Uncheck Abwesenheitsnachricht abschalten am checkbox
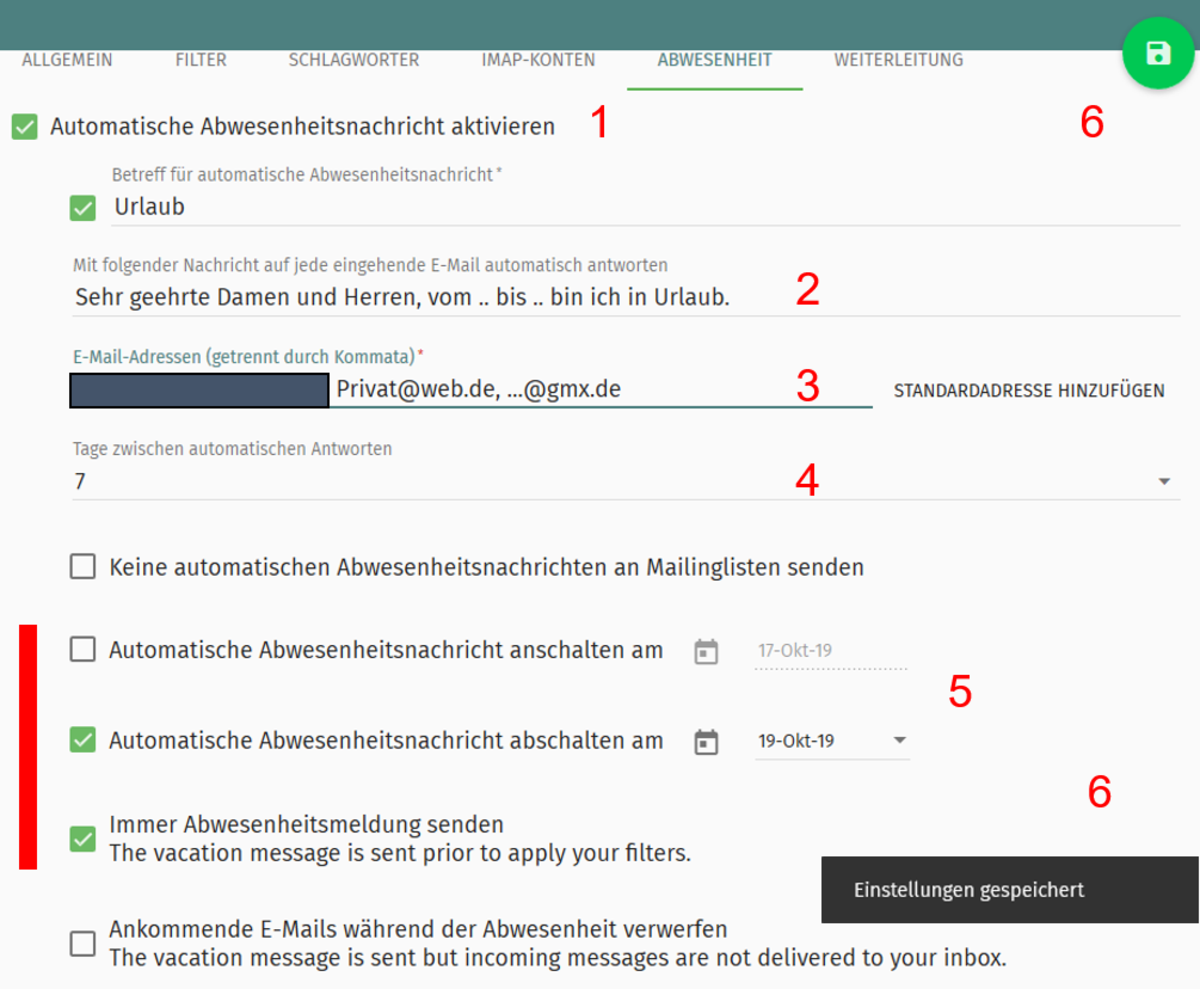This screenshot has width=1200, height=989. click(x=83, y=740)
